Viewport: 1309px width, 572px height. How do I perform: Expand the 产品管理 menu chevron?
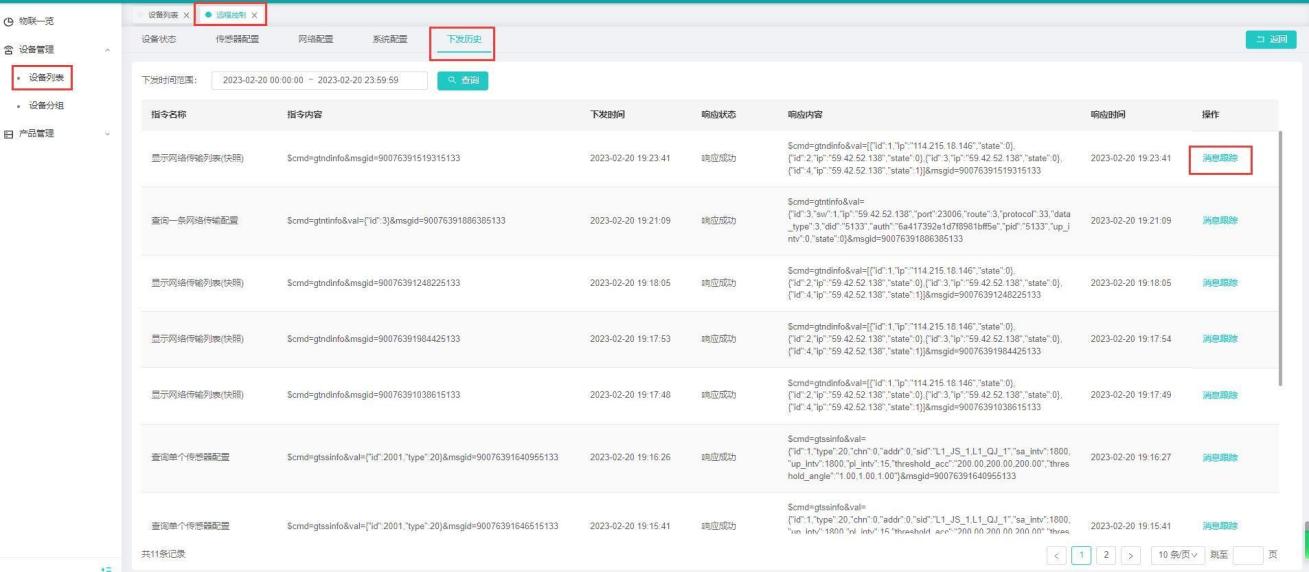coord(107,134)
